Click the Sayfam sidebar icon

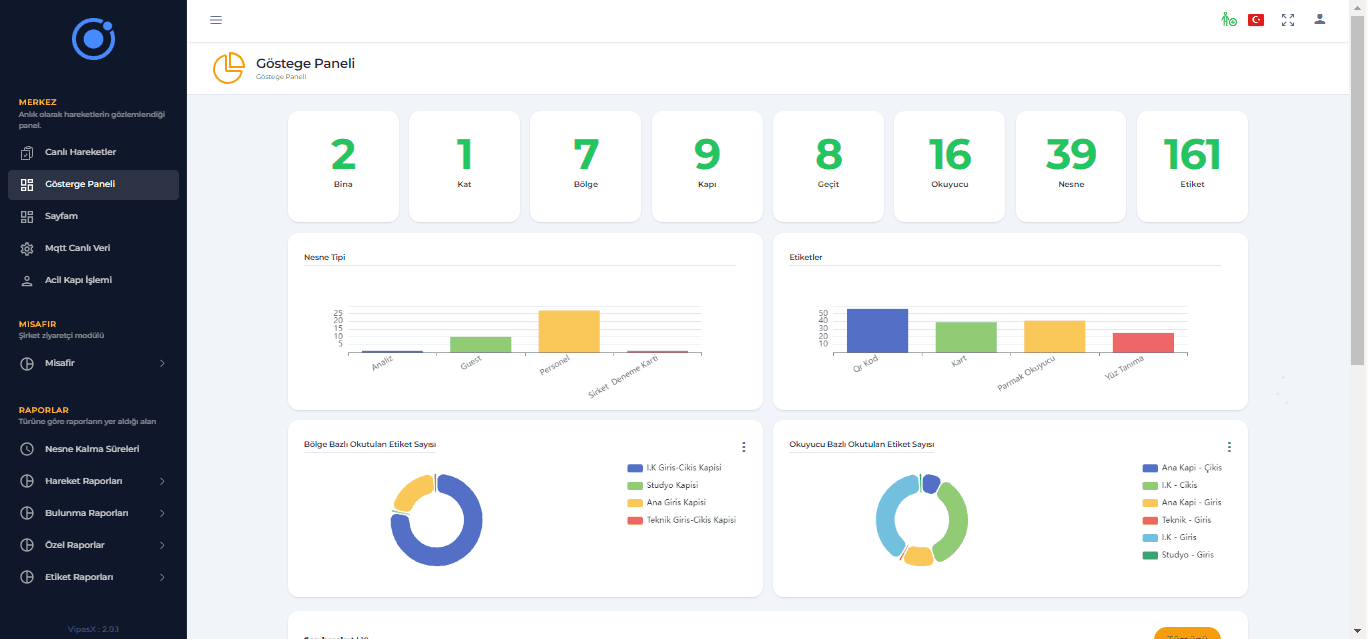point(27,216)
